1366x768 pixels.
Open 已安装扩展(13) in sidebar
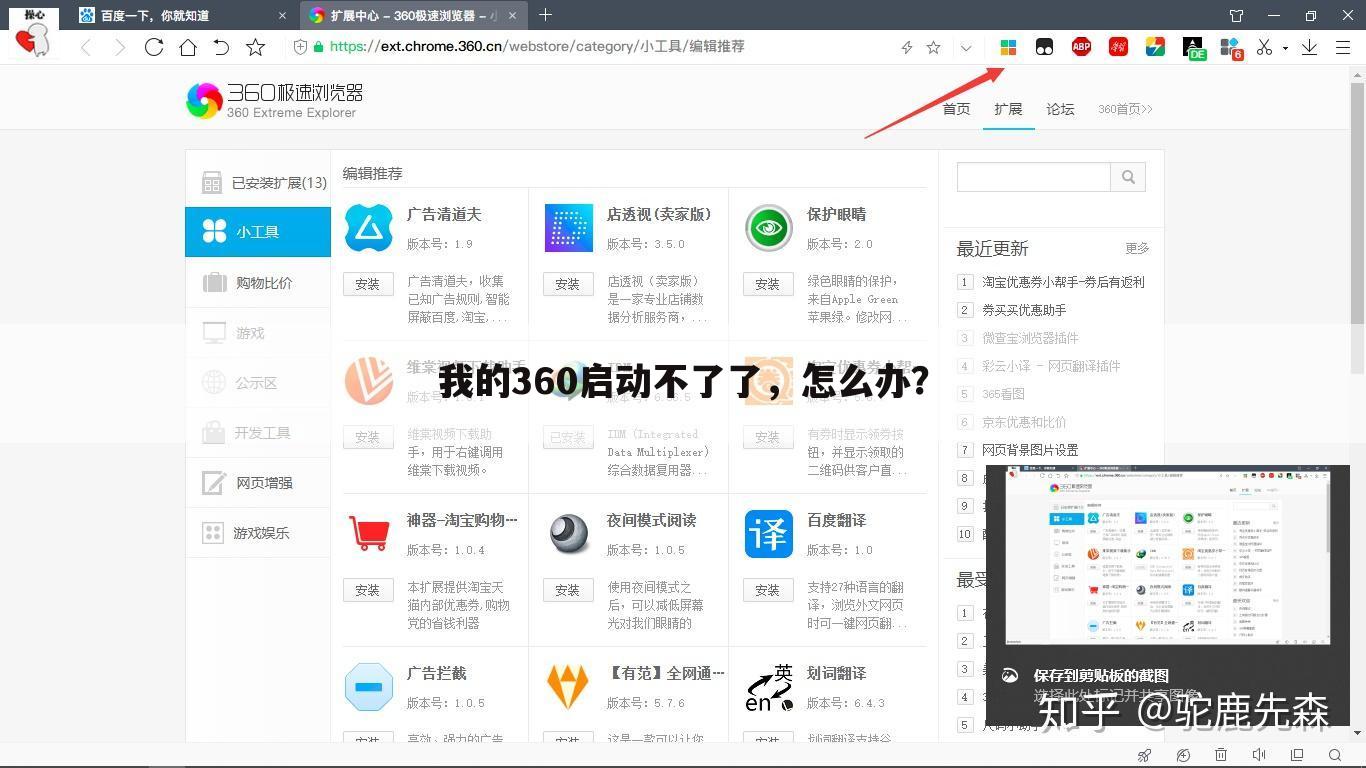[x=258, y=182]
